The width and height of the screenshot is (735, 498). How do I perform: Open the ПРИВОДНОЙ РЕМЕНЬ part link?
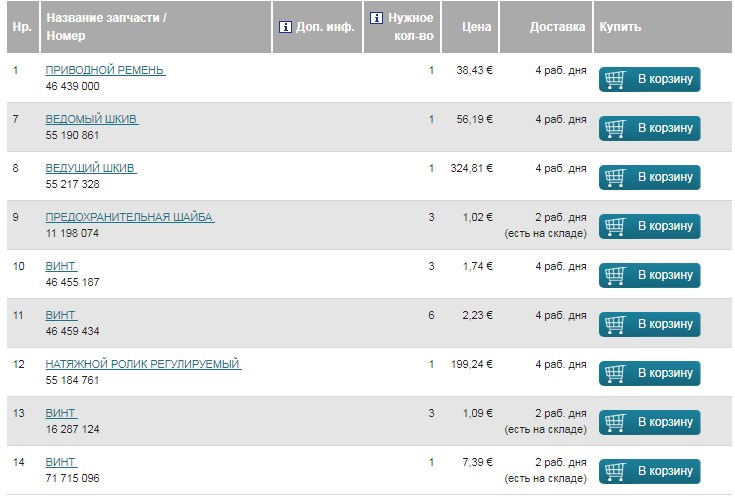(x=105, y=71)
